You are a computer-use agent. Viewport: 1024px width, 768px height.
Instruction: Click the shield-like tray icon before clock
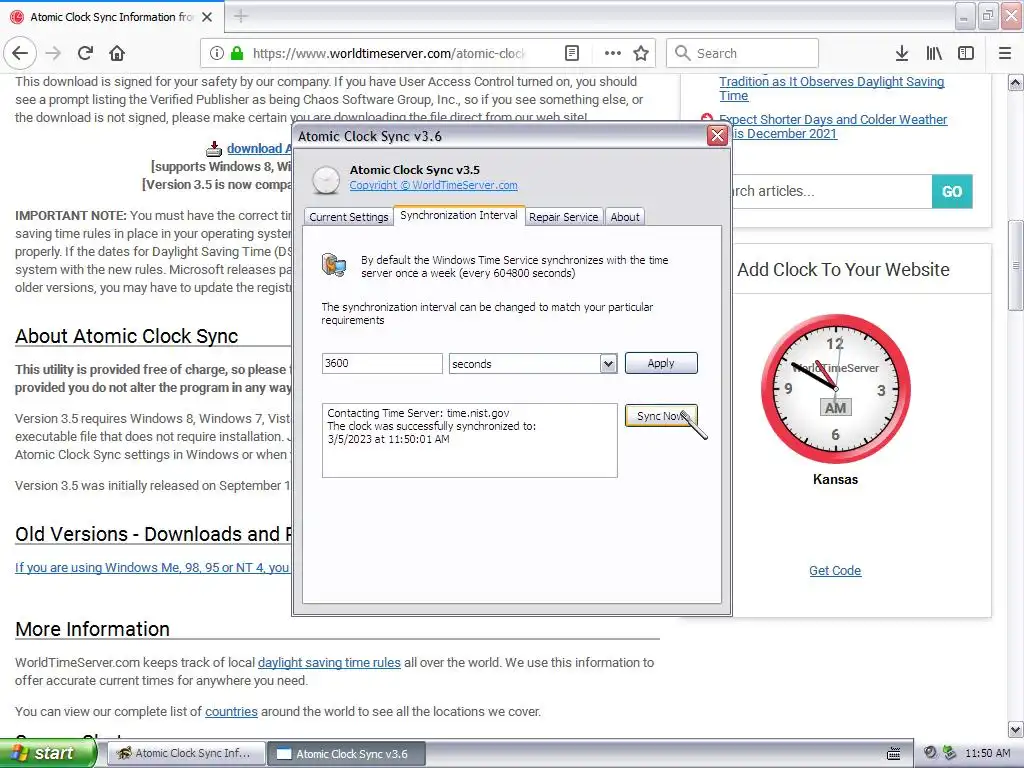[x=949, y=753]
